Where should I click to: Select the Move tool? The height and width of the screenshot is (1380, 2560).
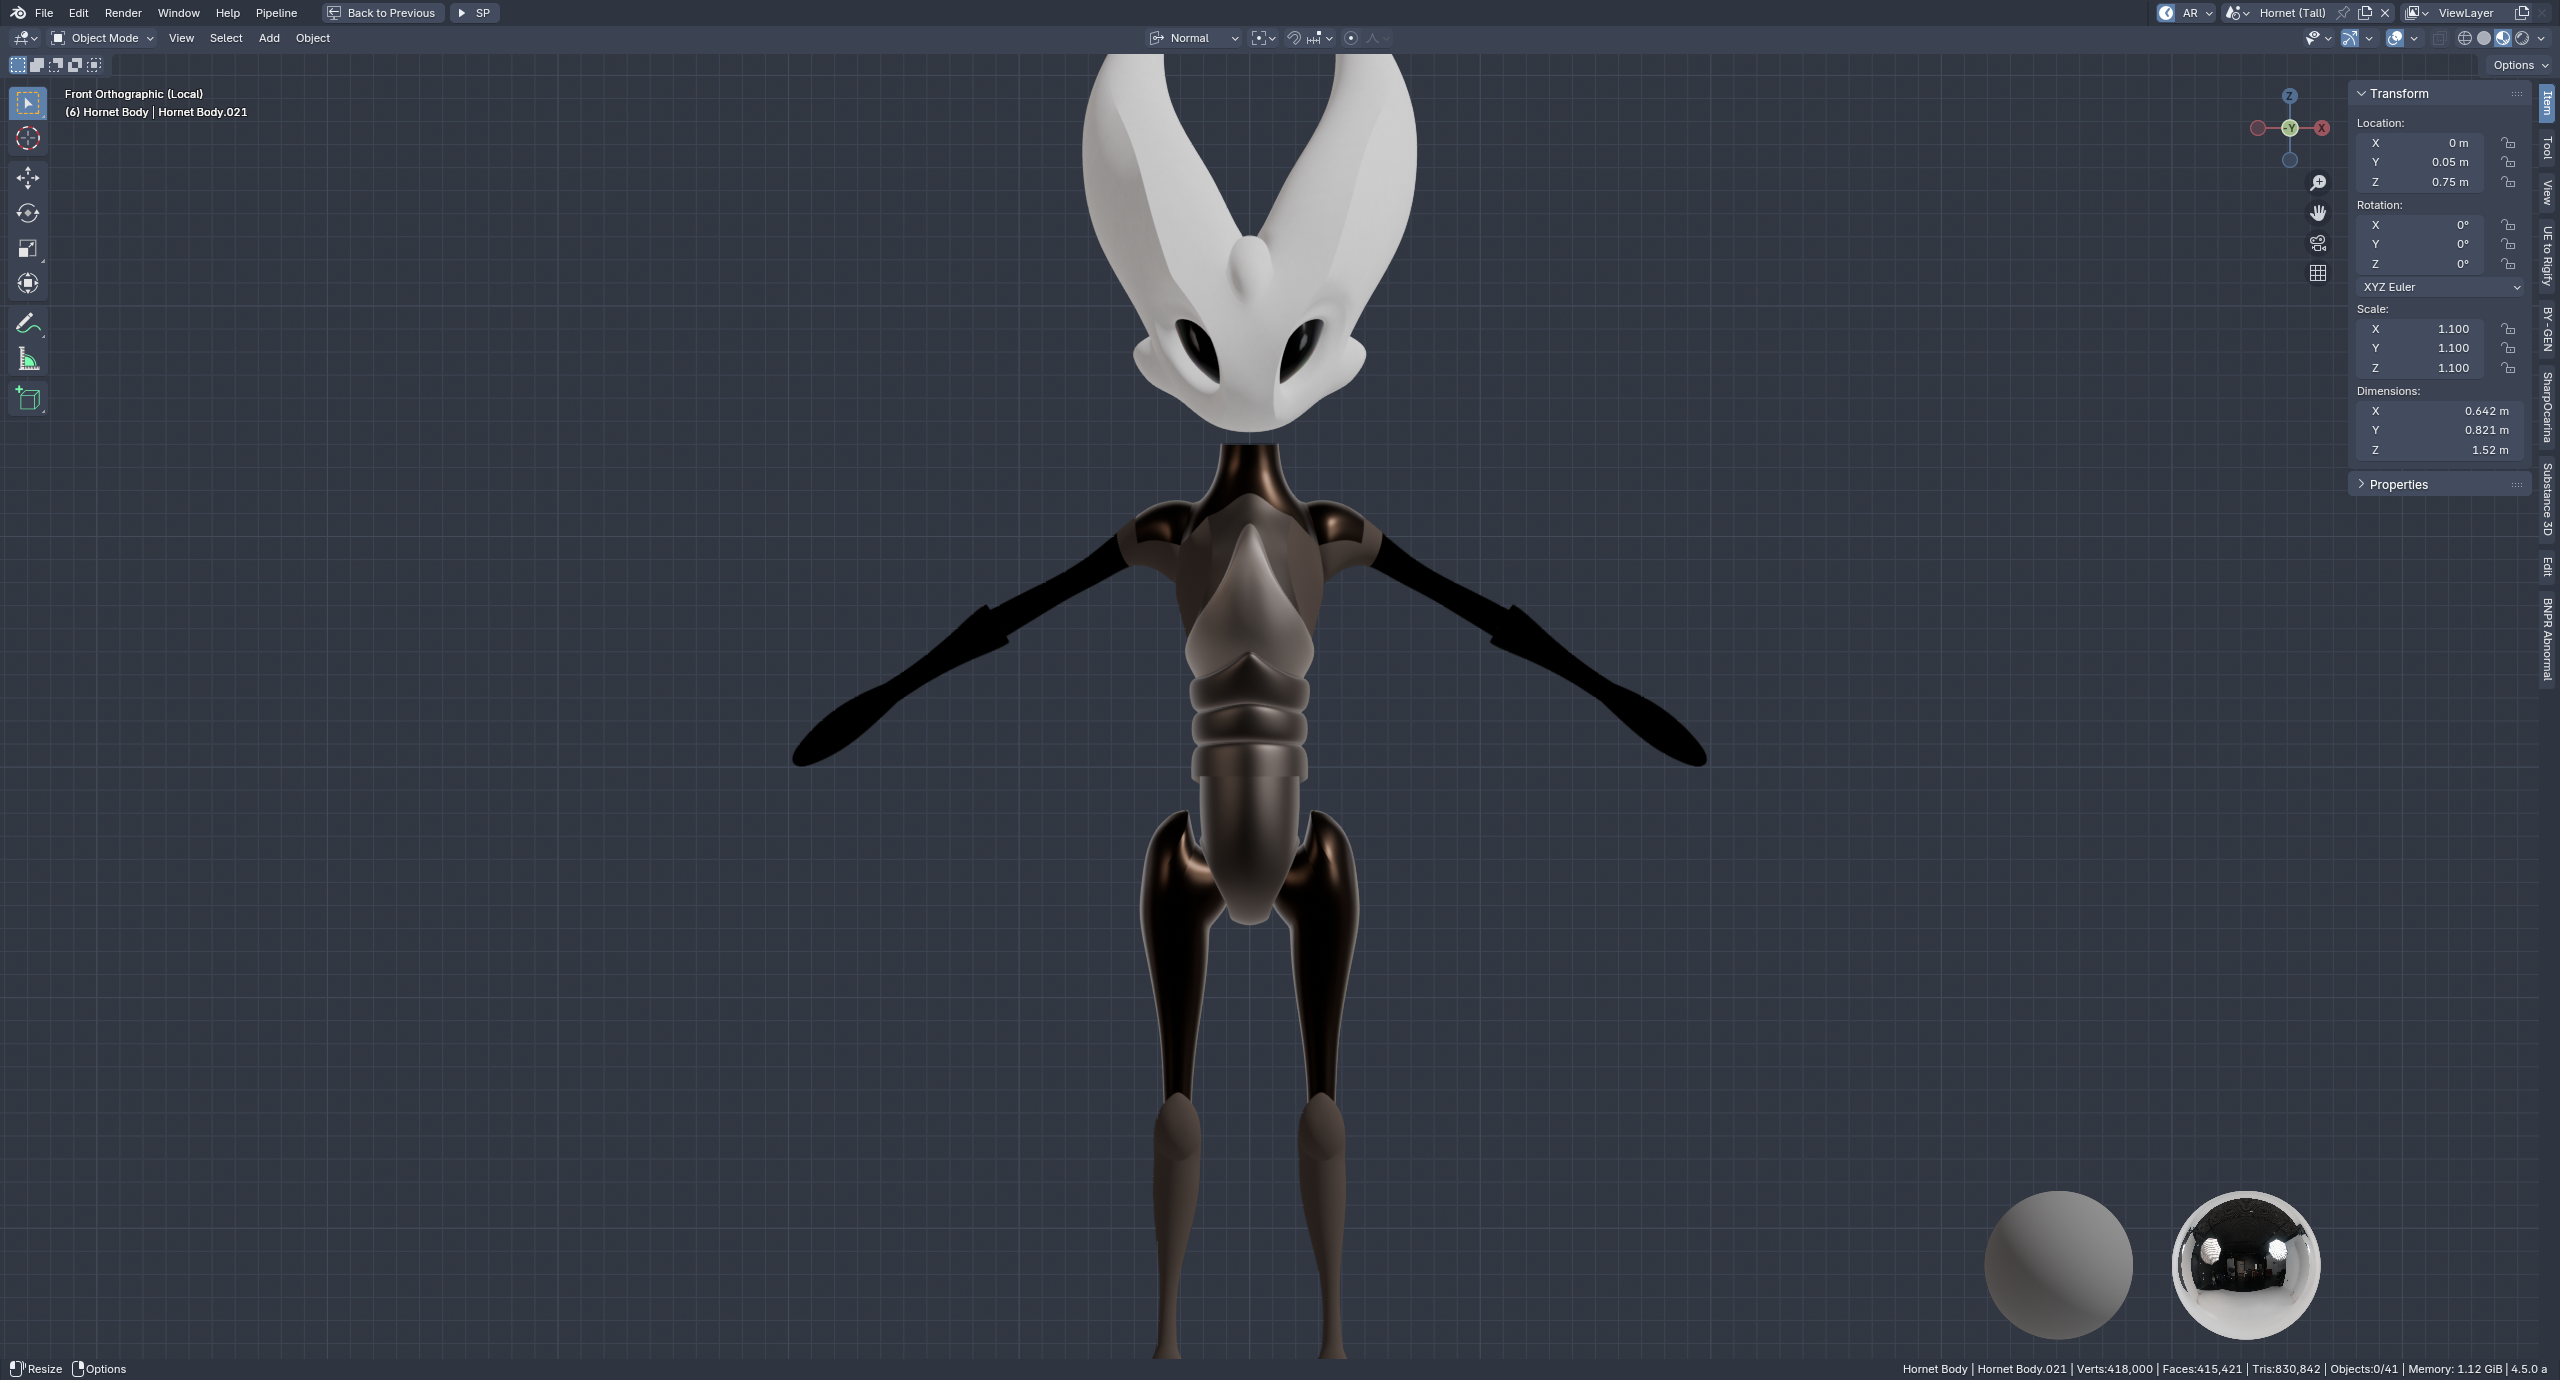(x=28, y=178)
